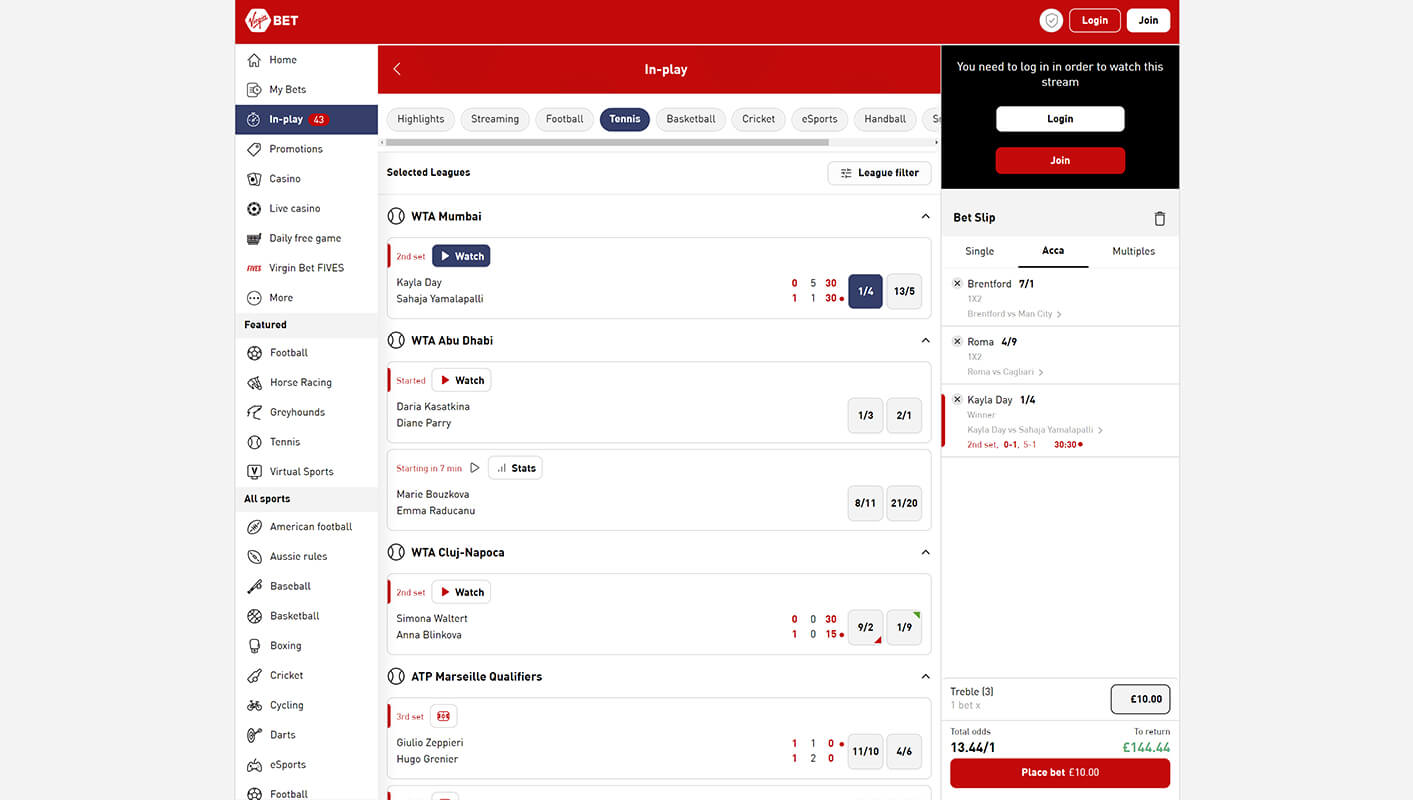
Task: Click Join in the top header
Action: coord(1148,20)
